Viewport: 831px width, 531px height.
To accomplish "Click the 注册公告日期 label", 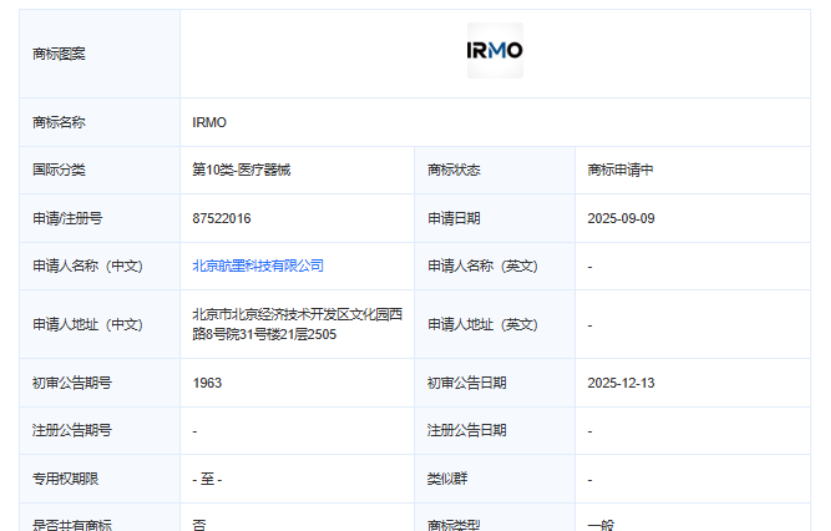I will (467, 430).
